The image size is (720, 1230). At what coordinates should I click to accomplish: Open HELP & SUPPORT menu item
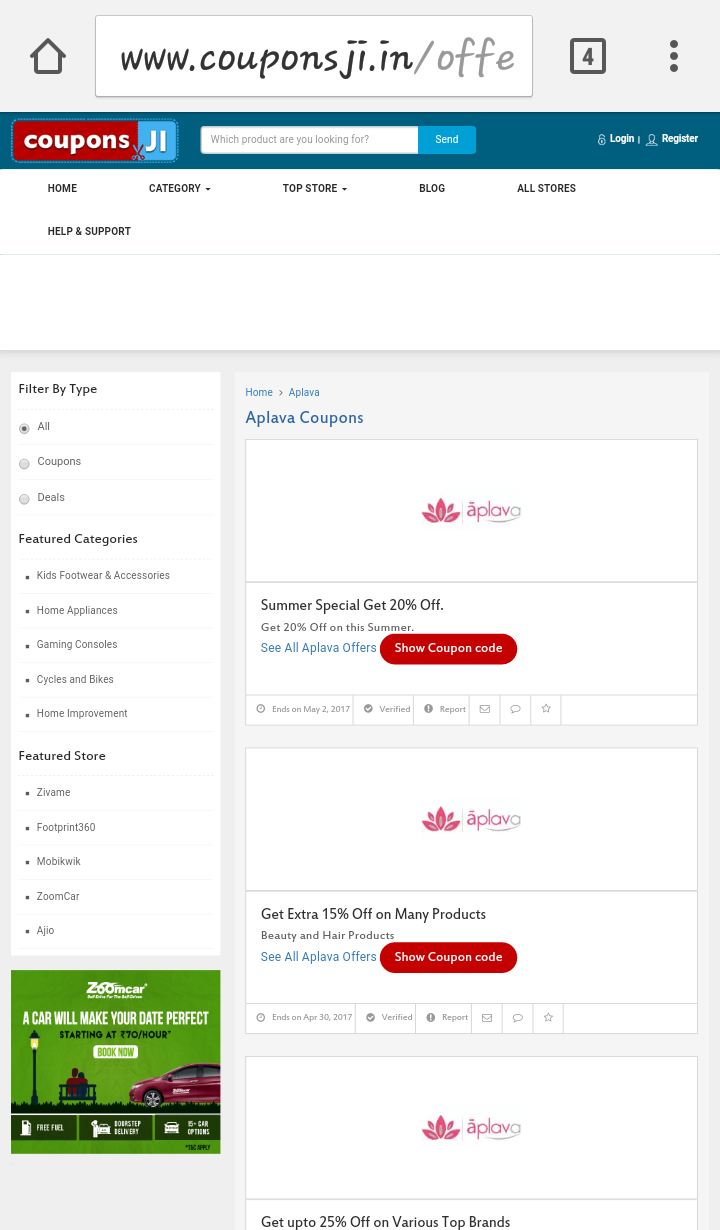pyautogui.click(x=89, y=231)
